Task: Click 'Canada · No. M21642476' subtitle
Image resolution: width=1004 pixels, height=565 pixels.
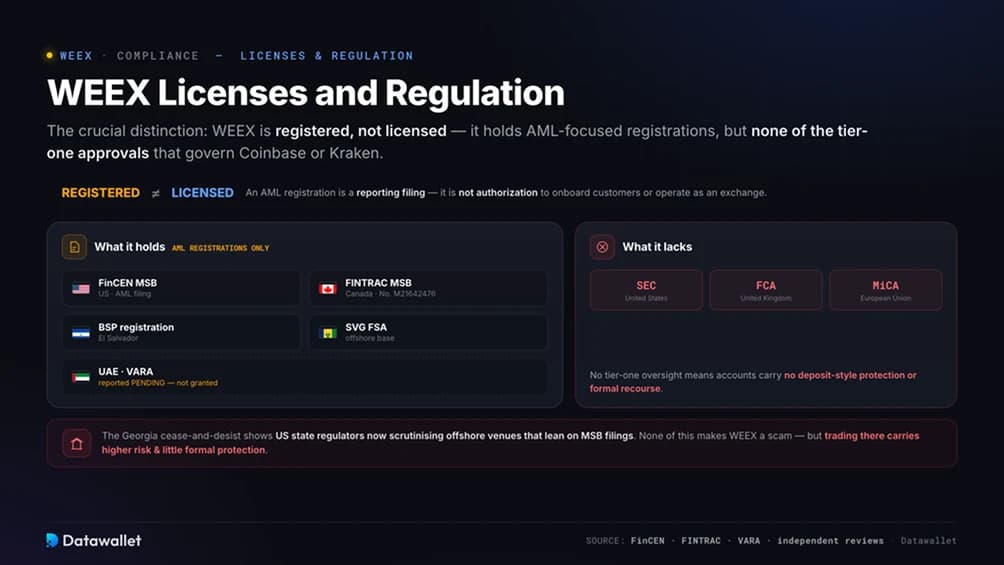Action: (390, 294)
